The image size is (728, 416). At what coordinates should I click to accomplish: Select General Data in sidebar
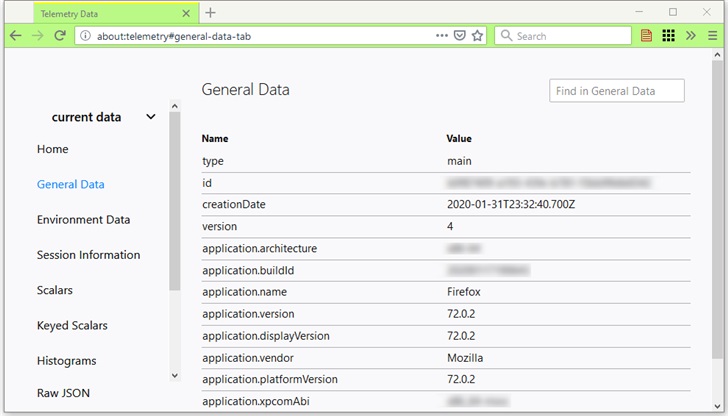pyautogui.click(x=71, y=184)
